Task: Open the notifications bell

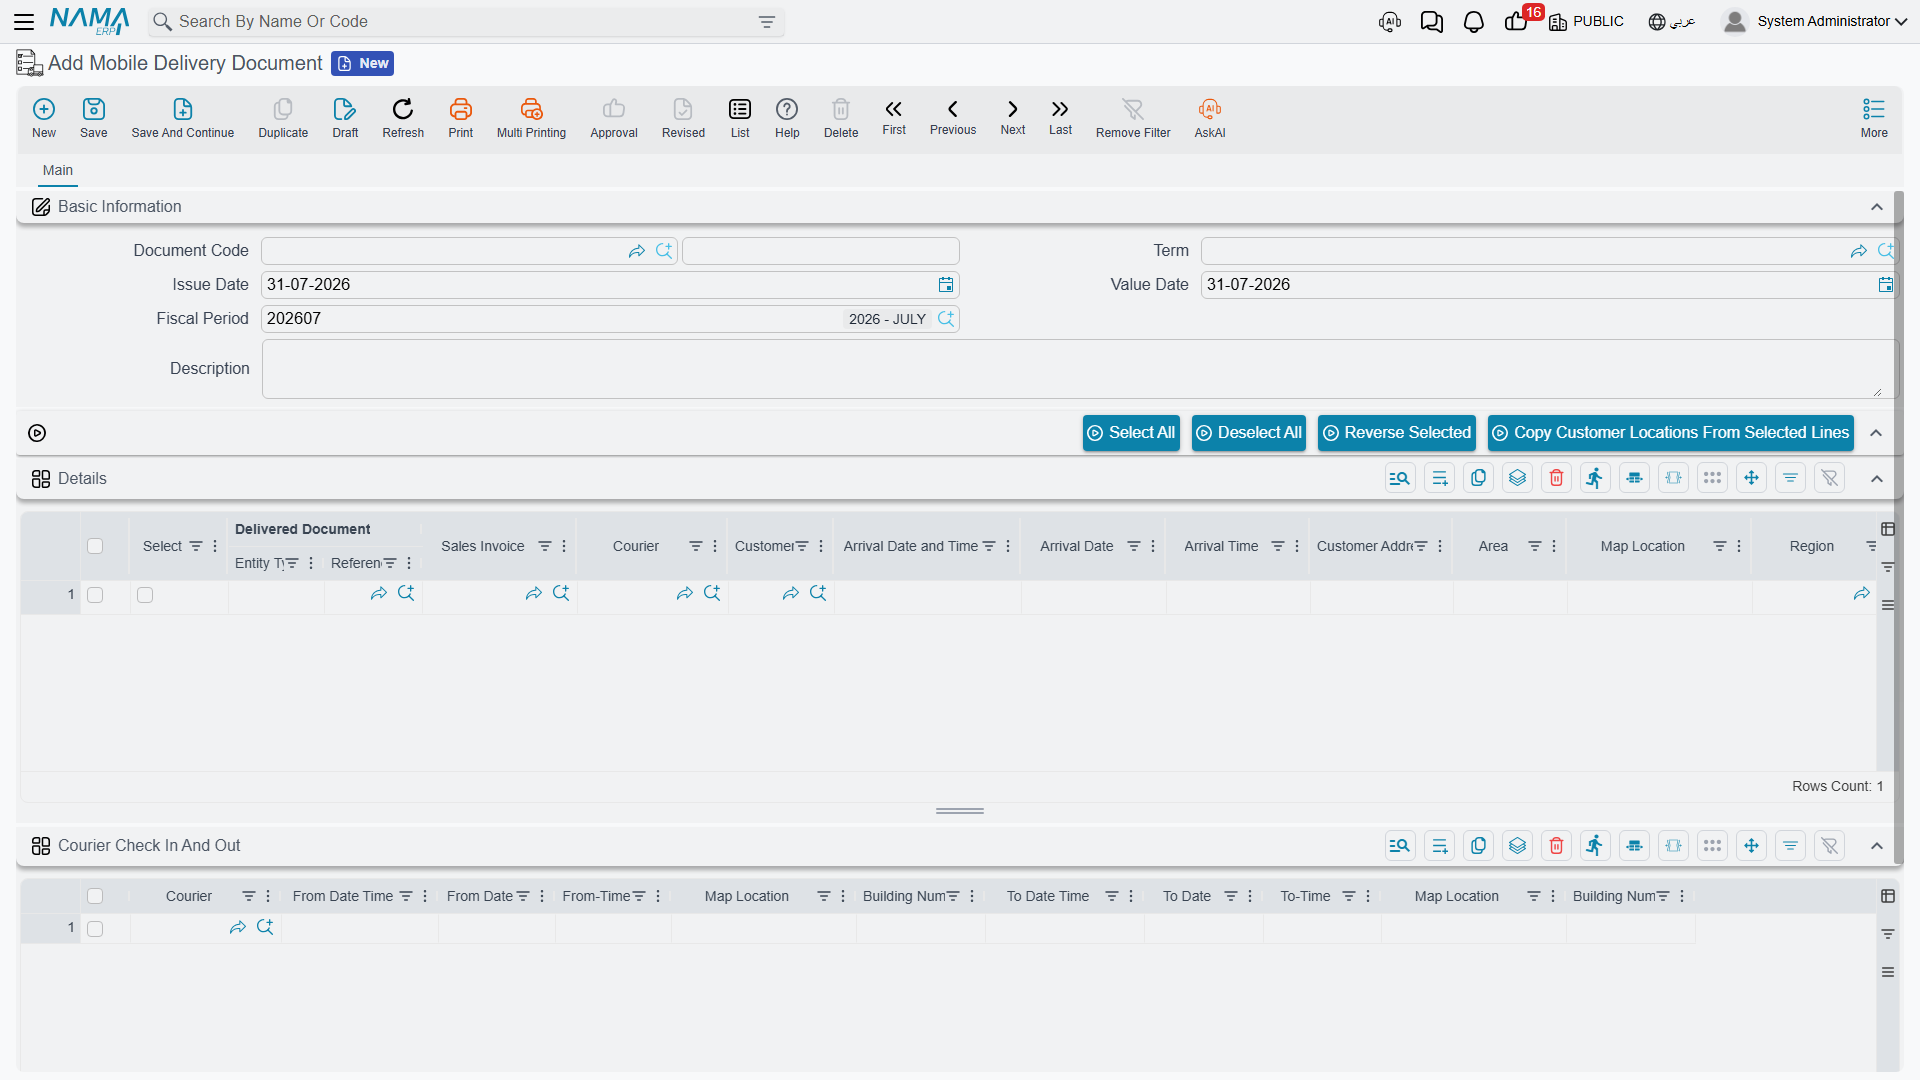Action: pyautogui.click(x=1474, y=22)
